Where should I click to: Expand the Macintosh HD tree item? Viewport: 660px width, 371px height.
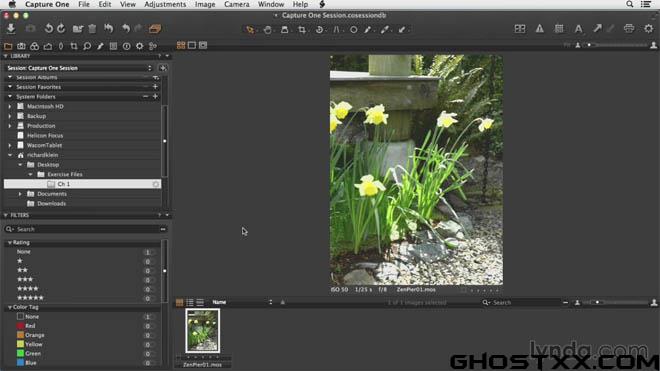point(10,107)
